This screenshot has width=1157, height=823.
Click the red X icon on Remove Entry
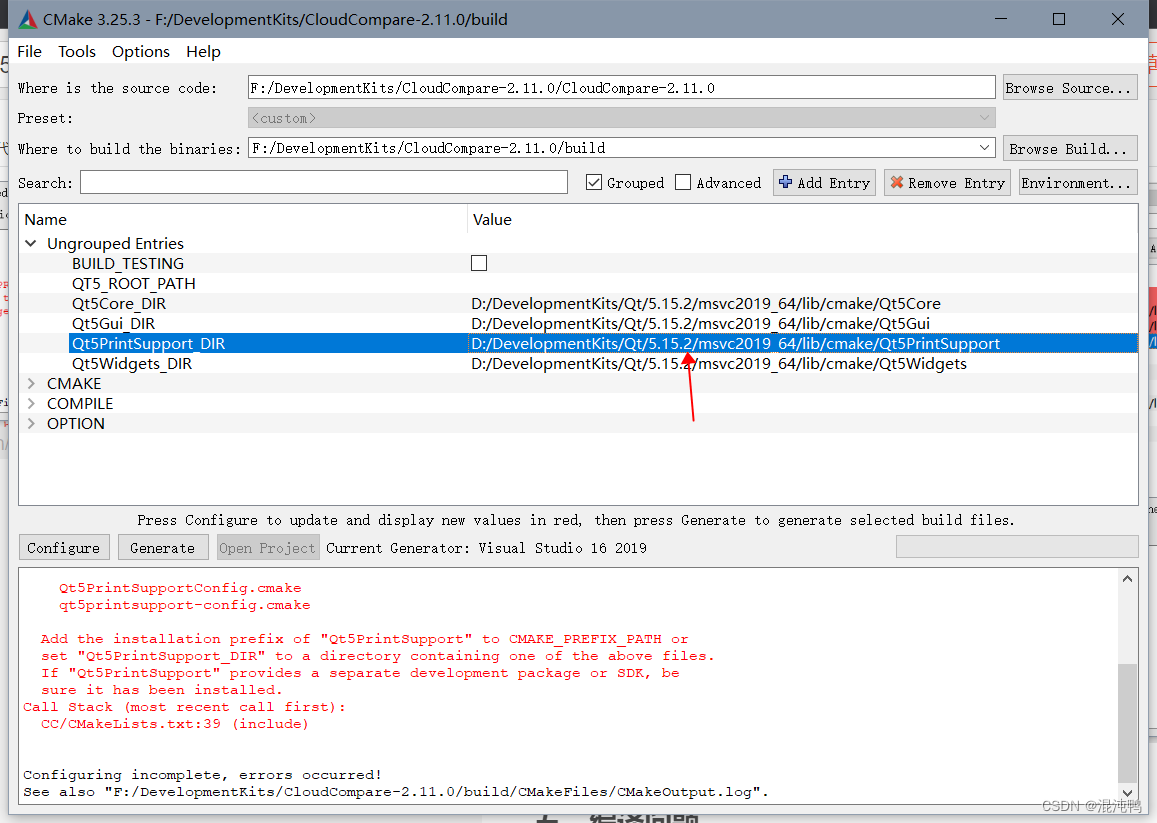pyautogui.click(x=897, y=182)
